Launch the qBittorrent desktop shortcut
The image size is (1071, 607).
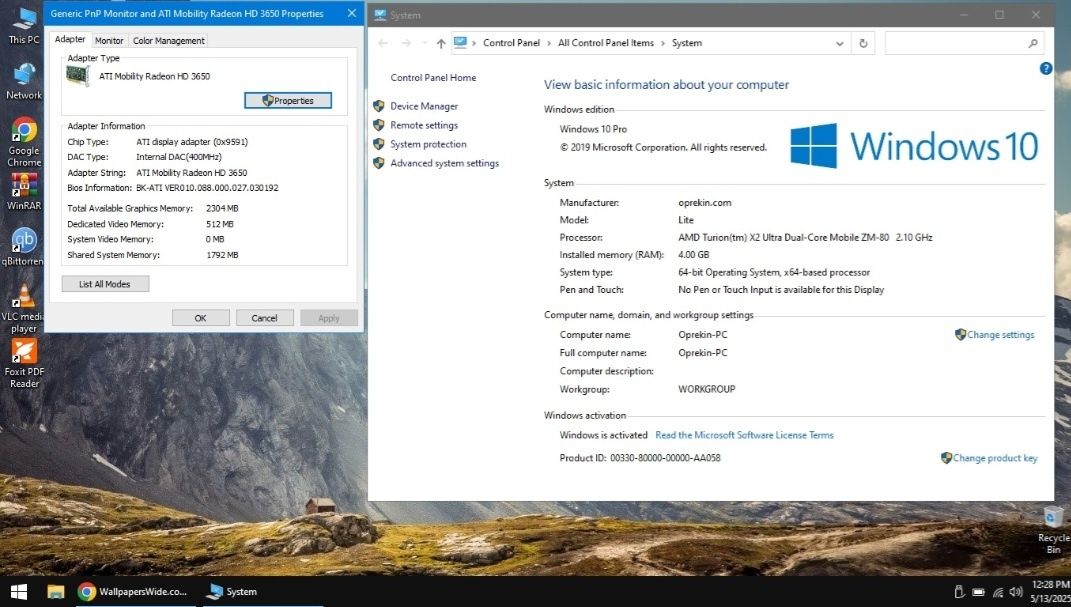click(x=23, y=246)
